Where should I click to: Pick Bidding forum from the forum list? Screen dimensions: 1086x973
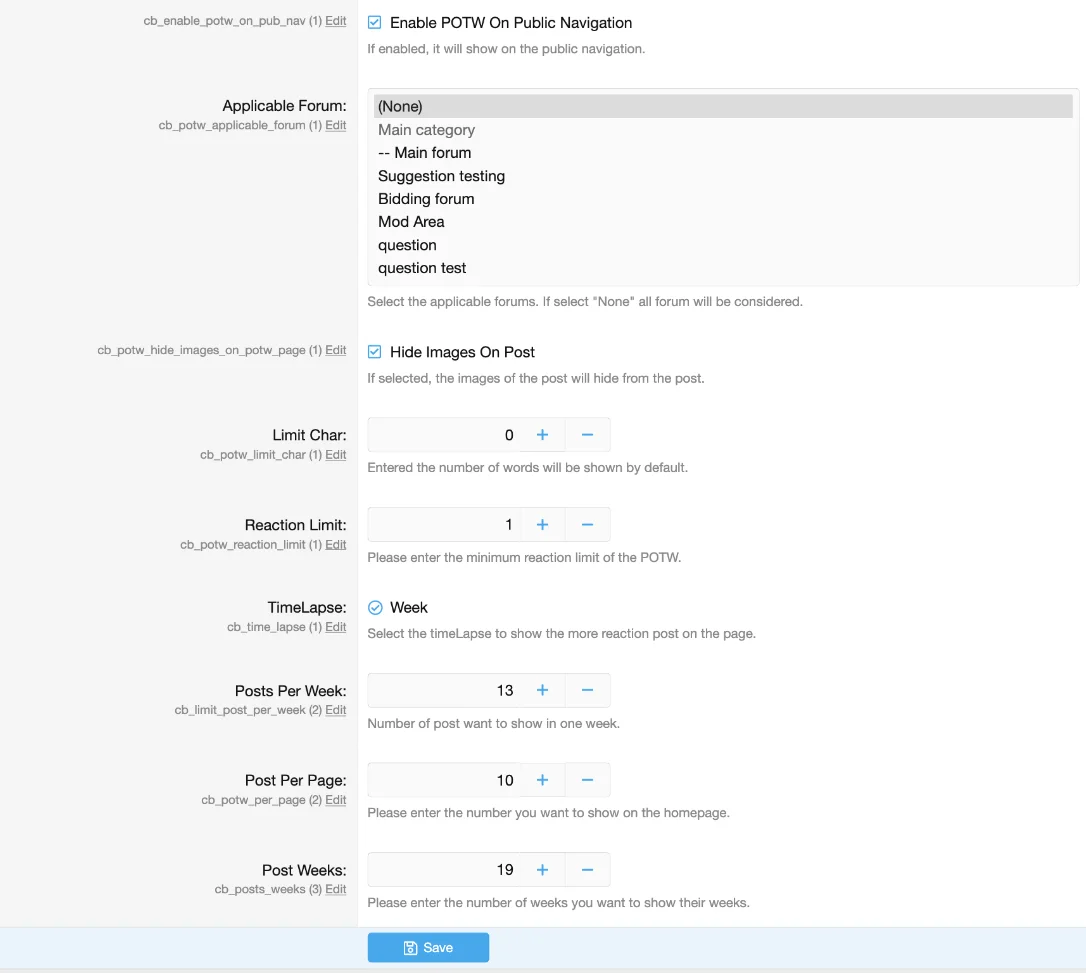[x=426, y=199]
